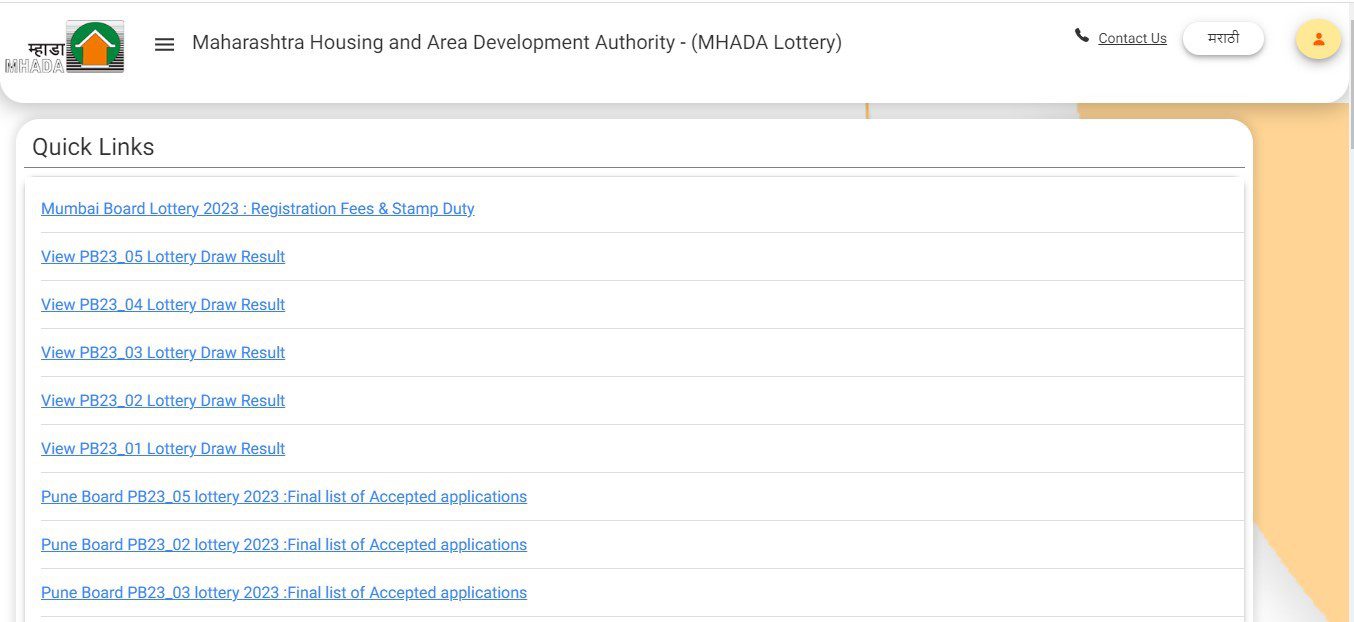
Task: View PB23_05 Lottery Draw Result
Action: 163,256
